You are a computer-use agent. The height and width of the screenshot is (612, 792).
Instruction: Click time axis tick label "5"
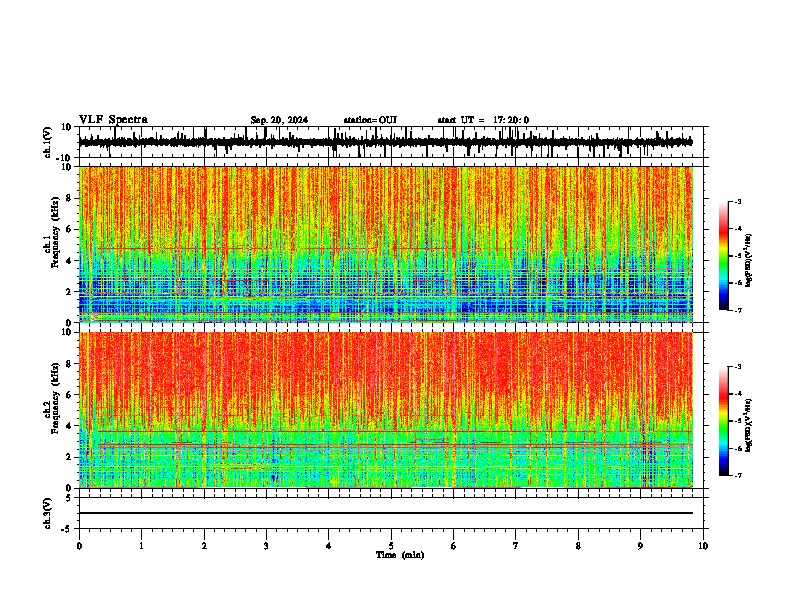pyautogui.click(x=391, y=546)
